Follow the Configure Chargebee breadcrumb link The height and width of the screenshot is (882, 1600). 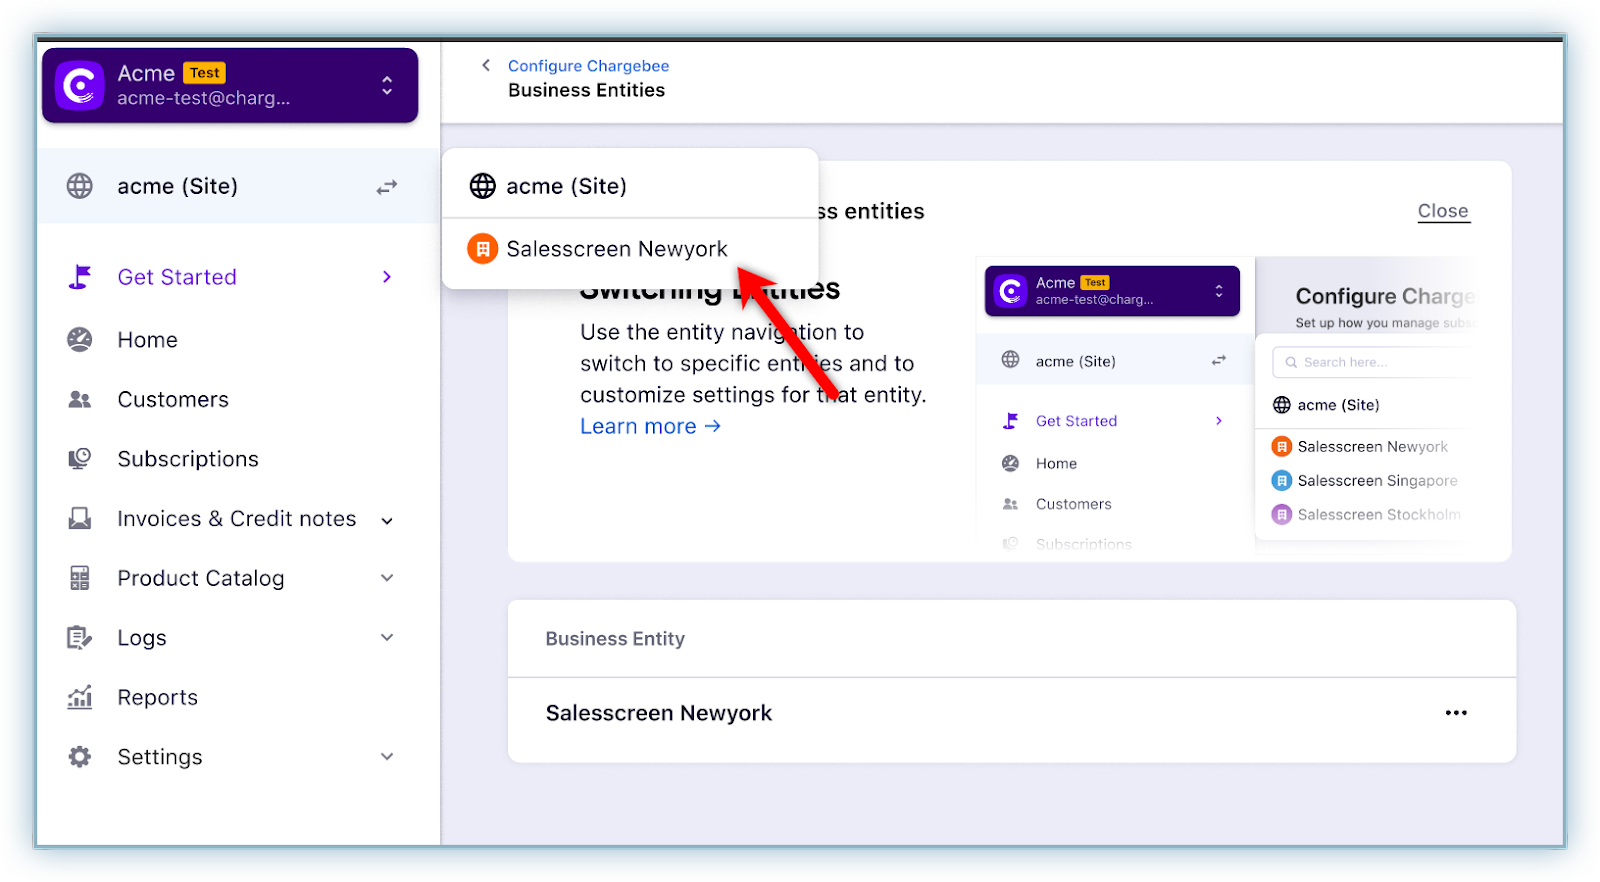588,66
